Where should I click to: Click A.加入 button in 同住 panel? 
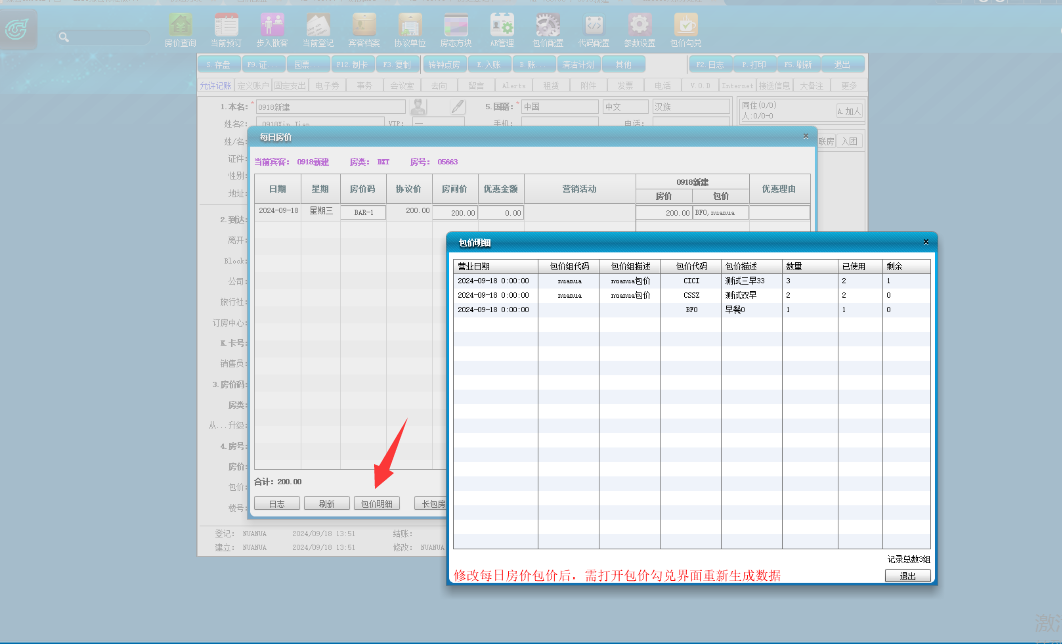[849, 111]
